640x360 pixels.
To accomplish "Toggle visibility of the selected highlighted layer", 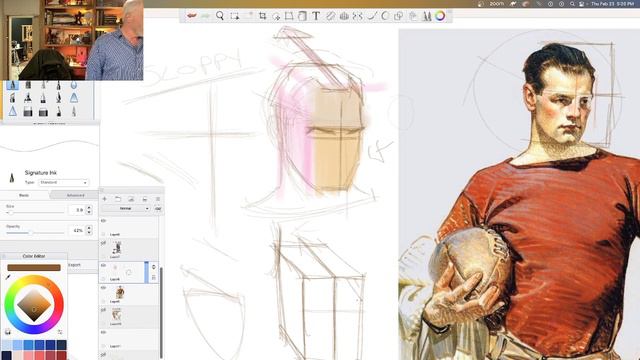I will pyautogui.click(x=103, y=265).
